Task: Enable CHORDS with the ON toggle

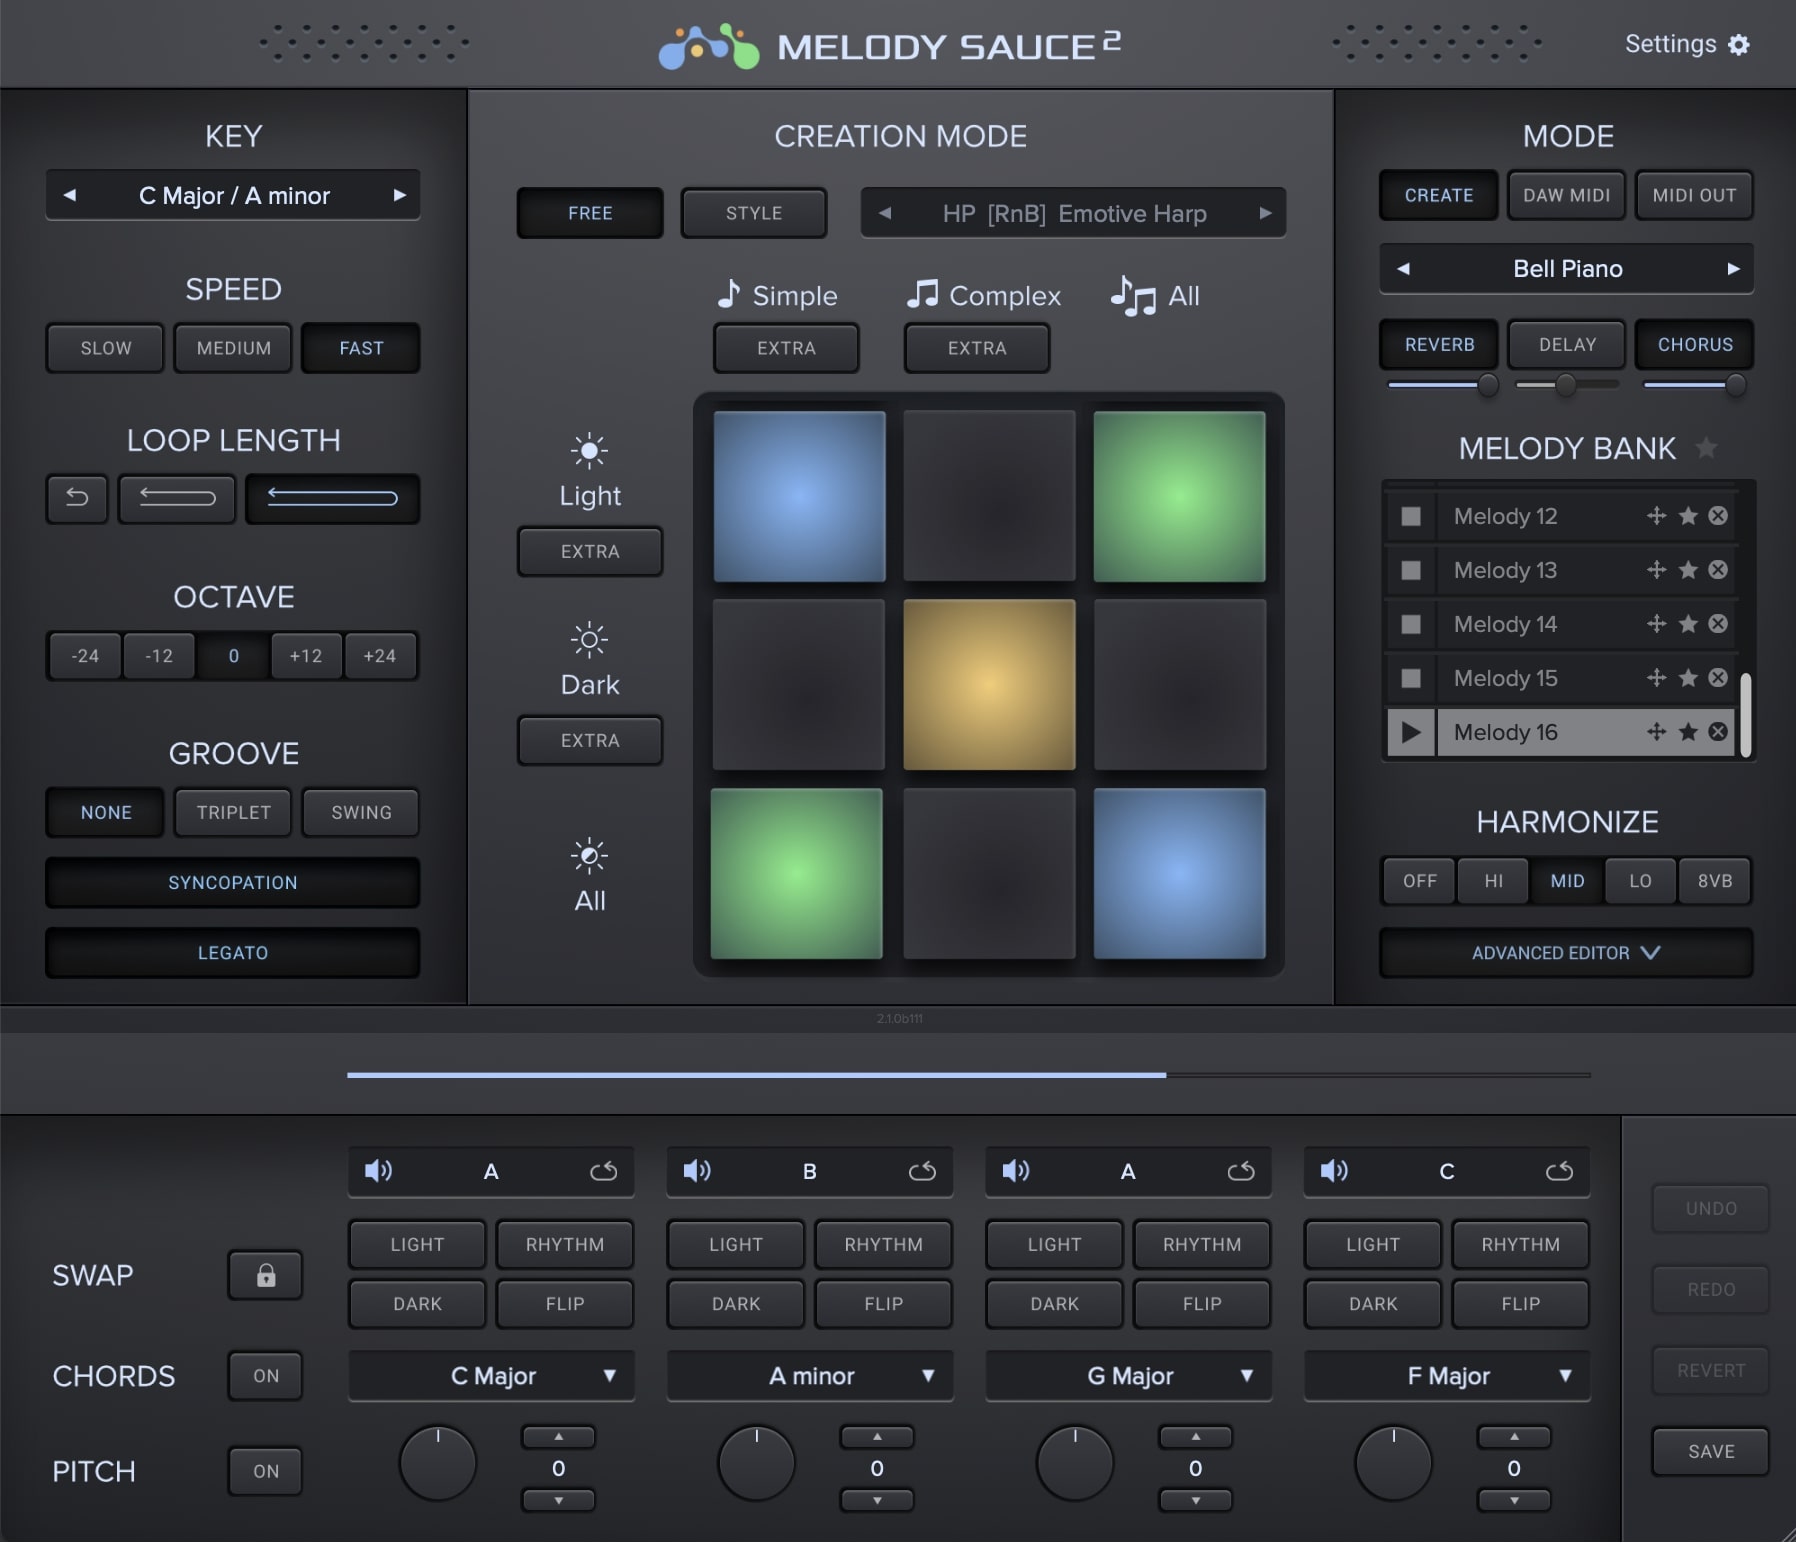Action: tap(265, 1376)
